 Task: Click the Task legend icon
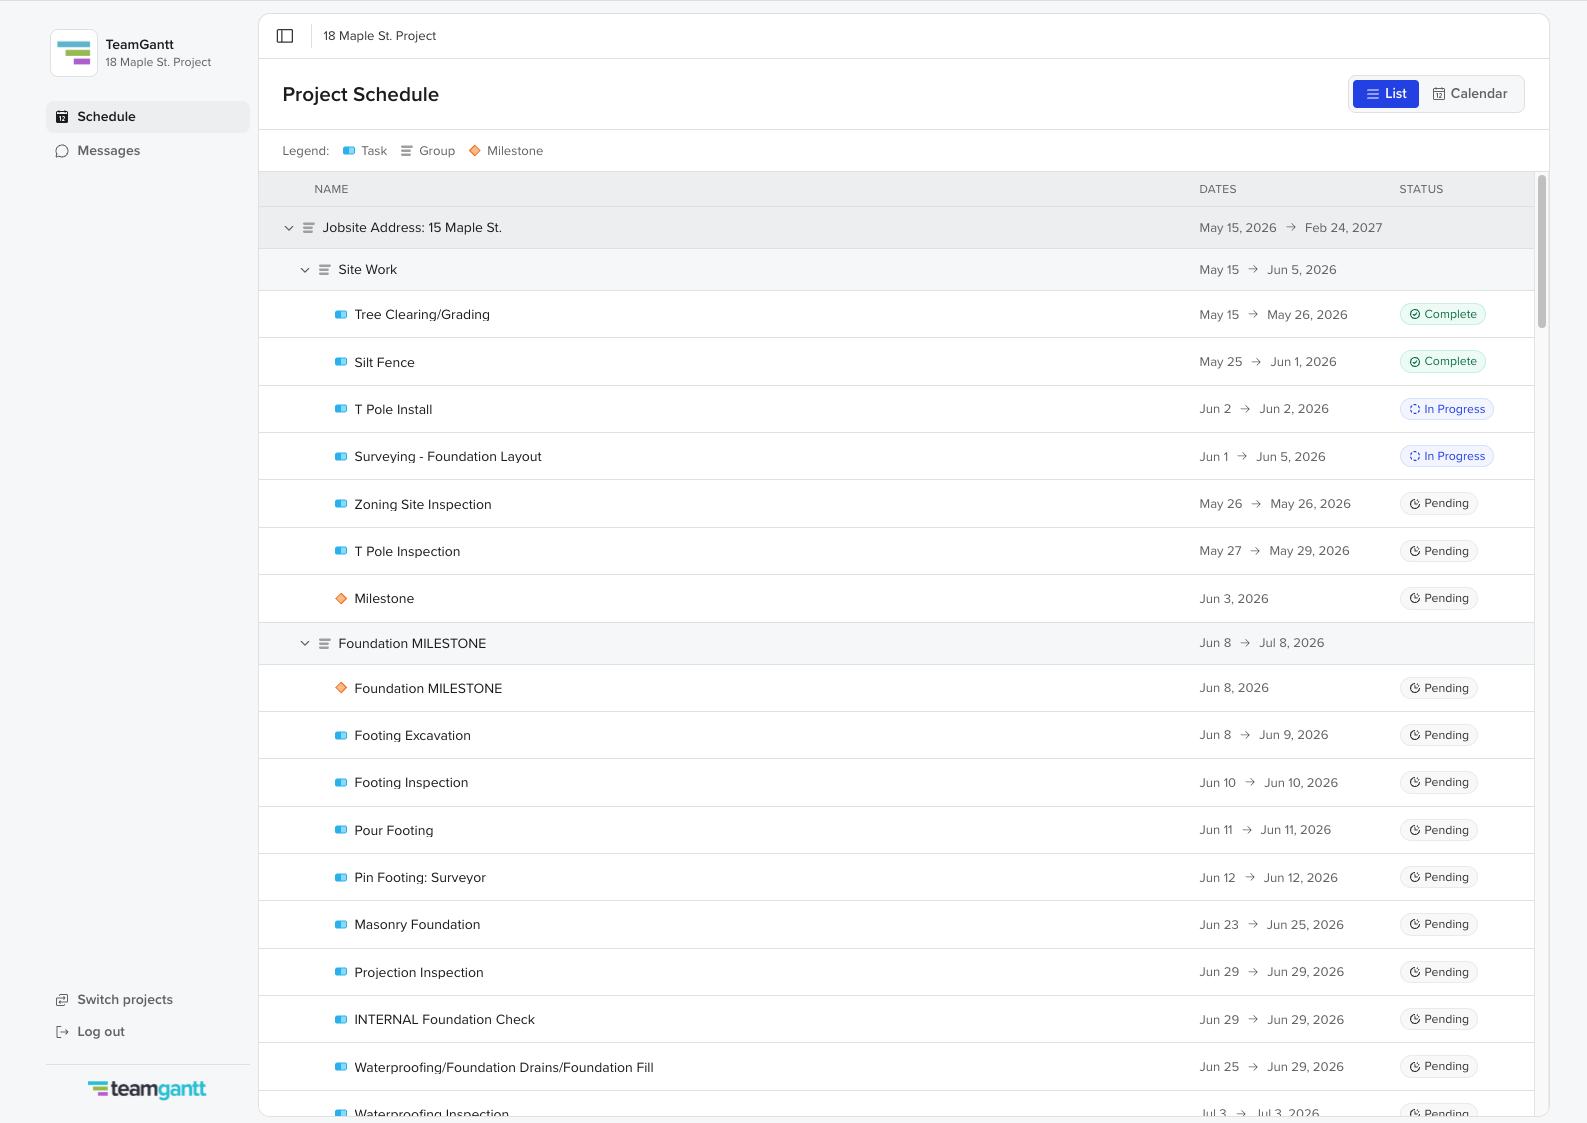pyautogui.click(x=349, y=151)
